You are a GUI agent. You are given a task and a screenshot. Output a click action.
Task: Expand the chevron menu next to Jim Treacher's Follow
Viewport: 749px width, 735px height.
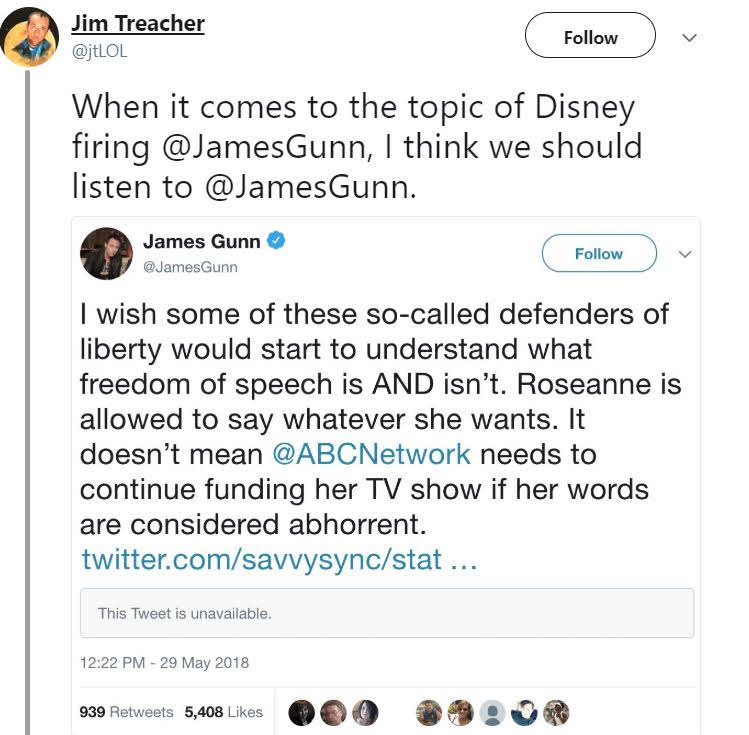pos(689,37)
